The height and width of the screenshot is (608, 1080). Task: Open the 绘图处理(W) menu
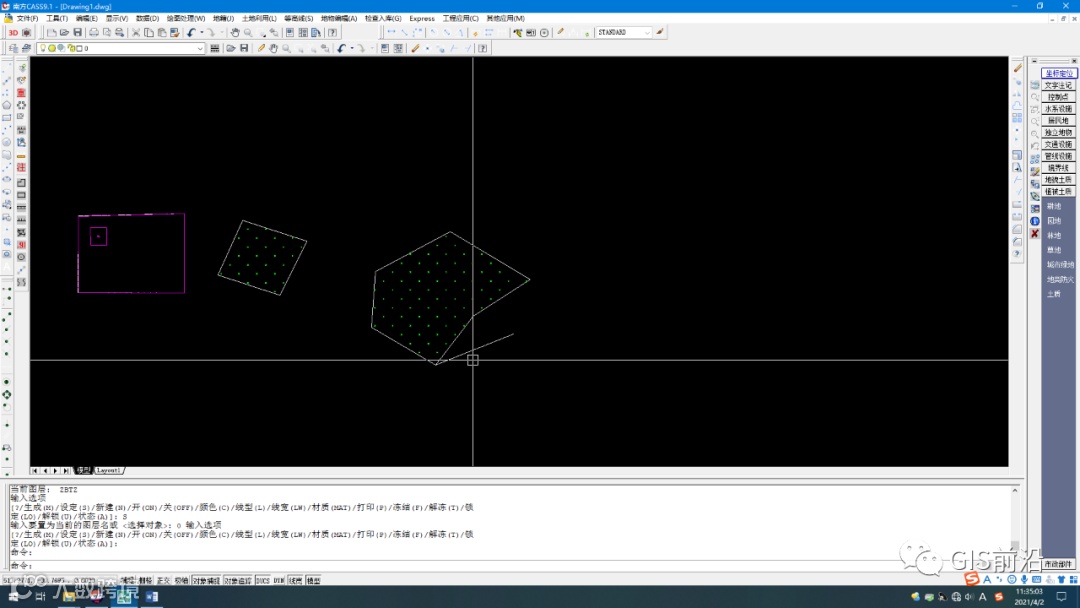click(x=185, y=19)
